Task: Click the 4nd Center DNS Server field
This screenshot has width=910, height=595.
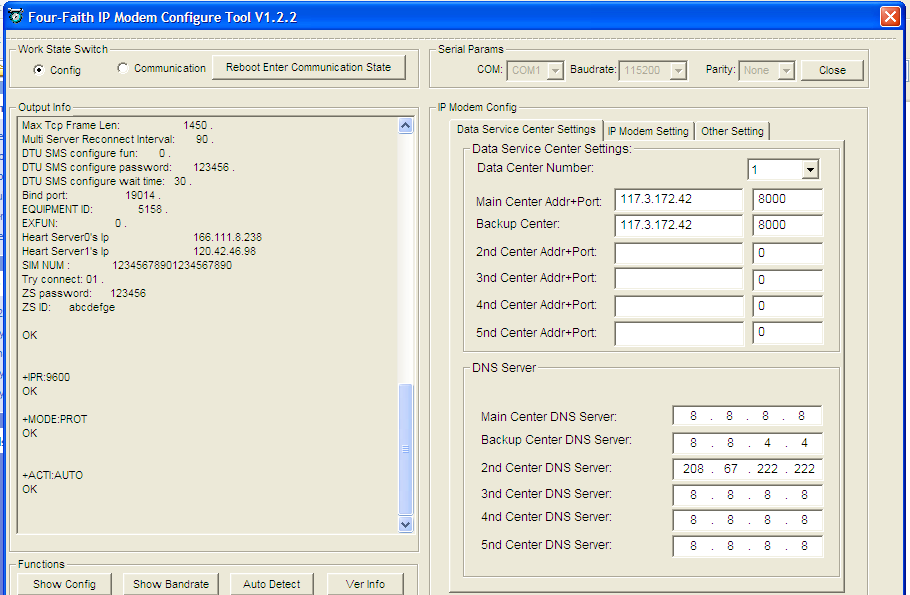Action: point(748,520)
